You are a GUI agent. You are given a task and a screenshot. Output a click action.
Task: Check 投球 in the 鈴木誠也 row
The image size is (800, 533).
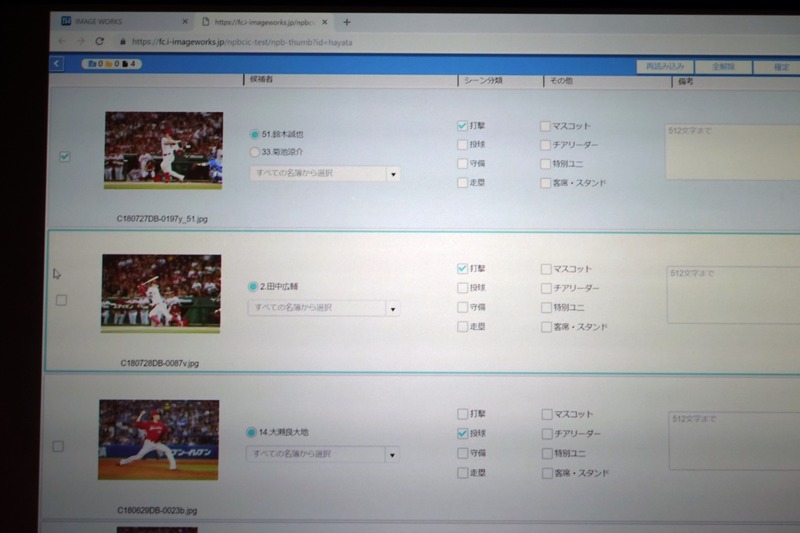click(x=462, y=144)
